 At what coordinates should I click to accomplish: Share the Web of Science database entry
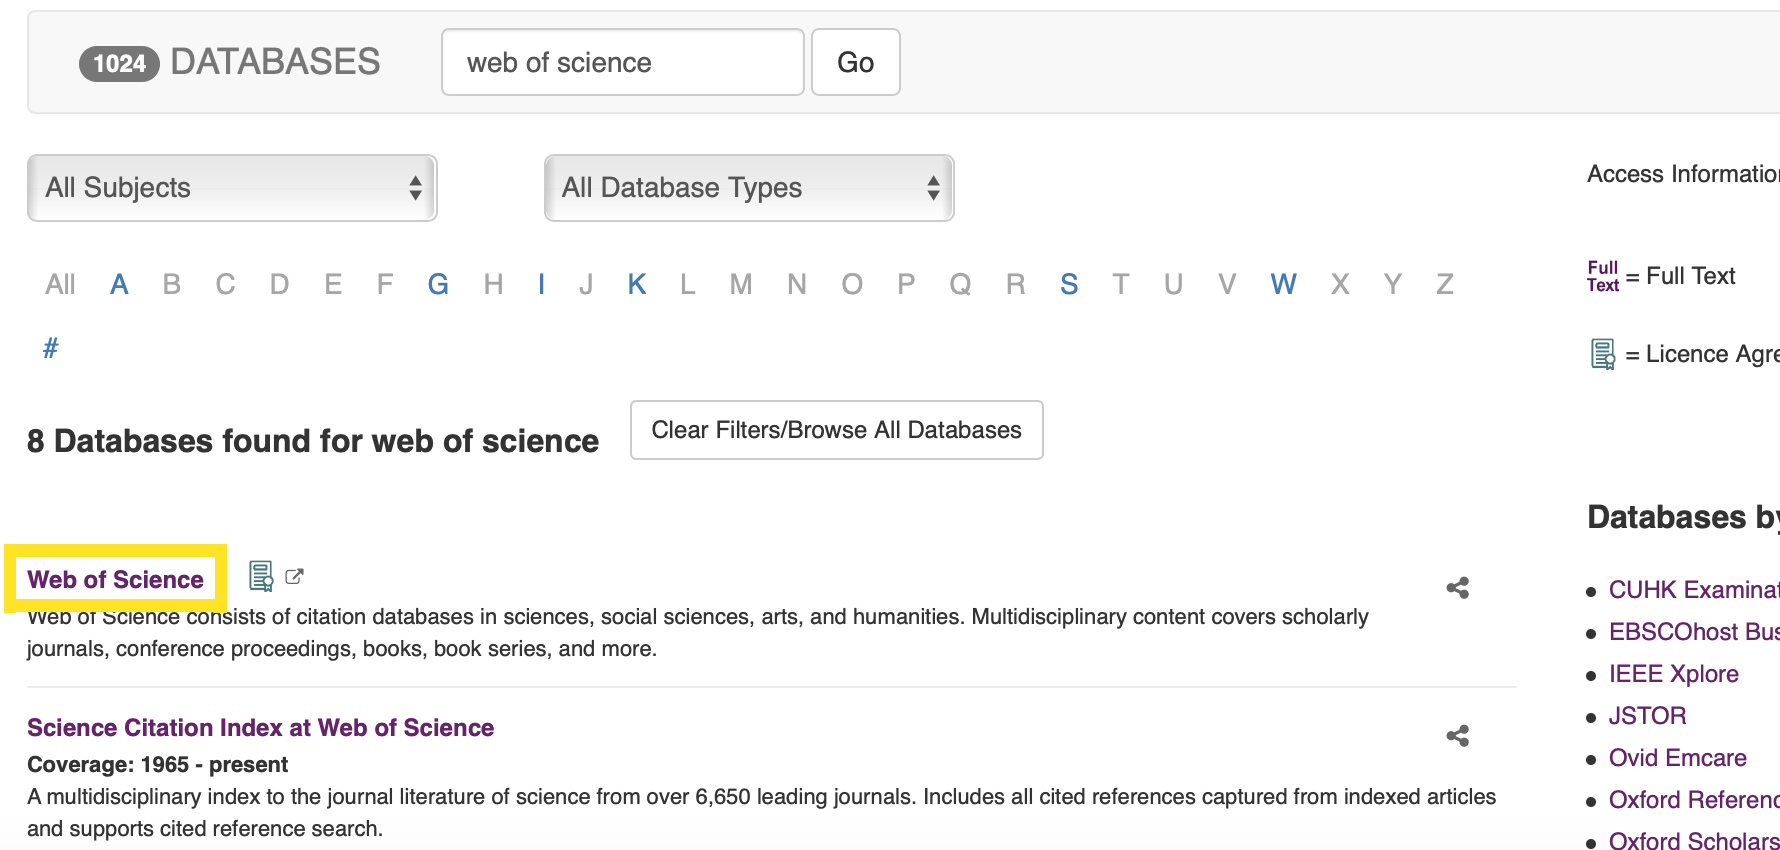(1457, 588)
